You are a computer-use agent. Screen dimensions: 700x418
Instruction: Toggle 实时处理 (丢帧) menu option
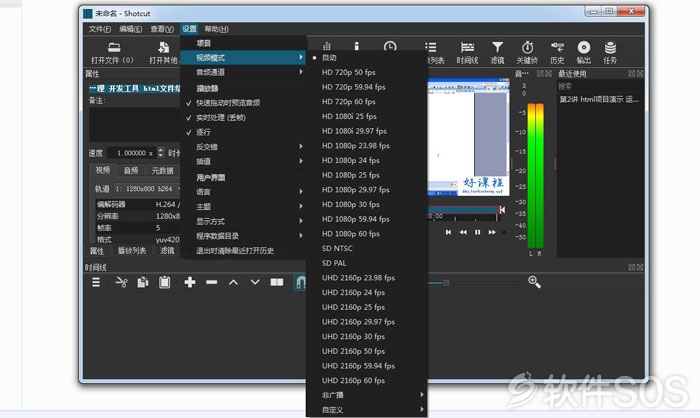[x=243, y=117]
